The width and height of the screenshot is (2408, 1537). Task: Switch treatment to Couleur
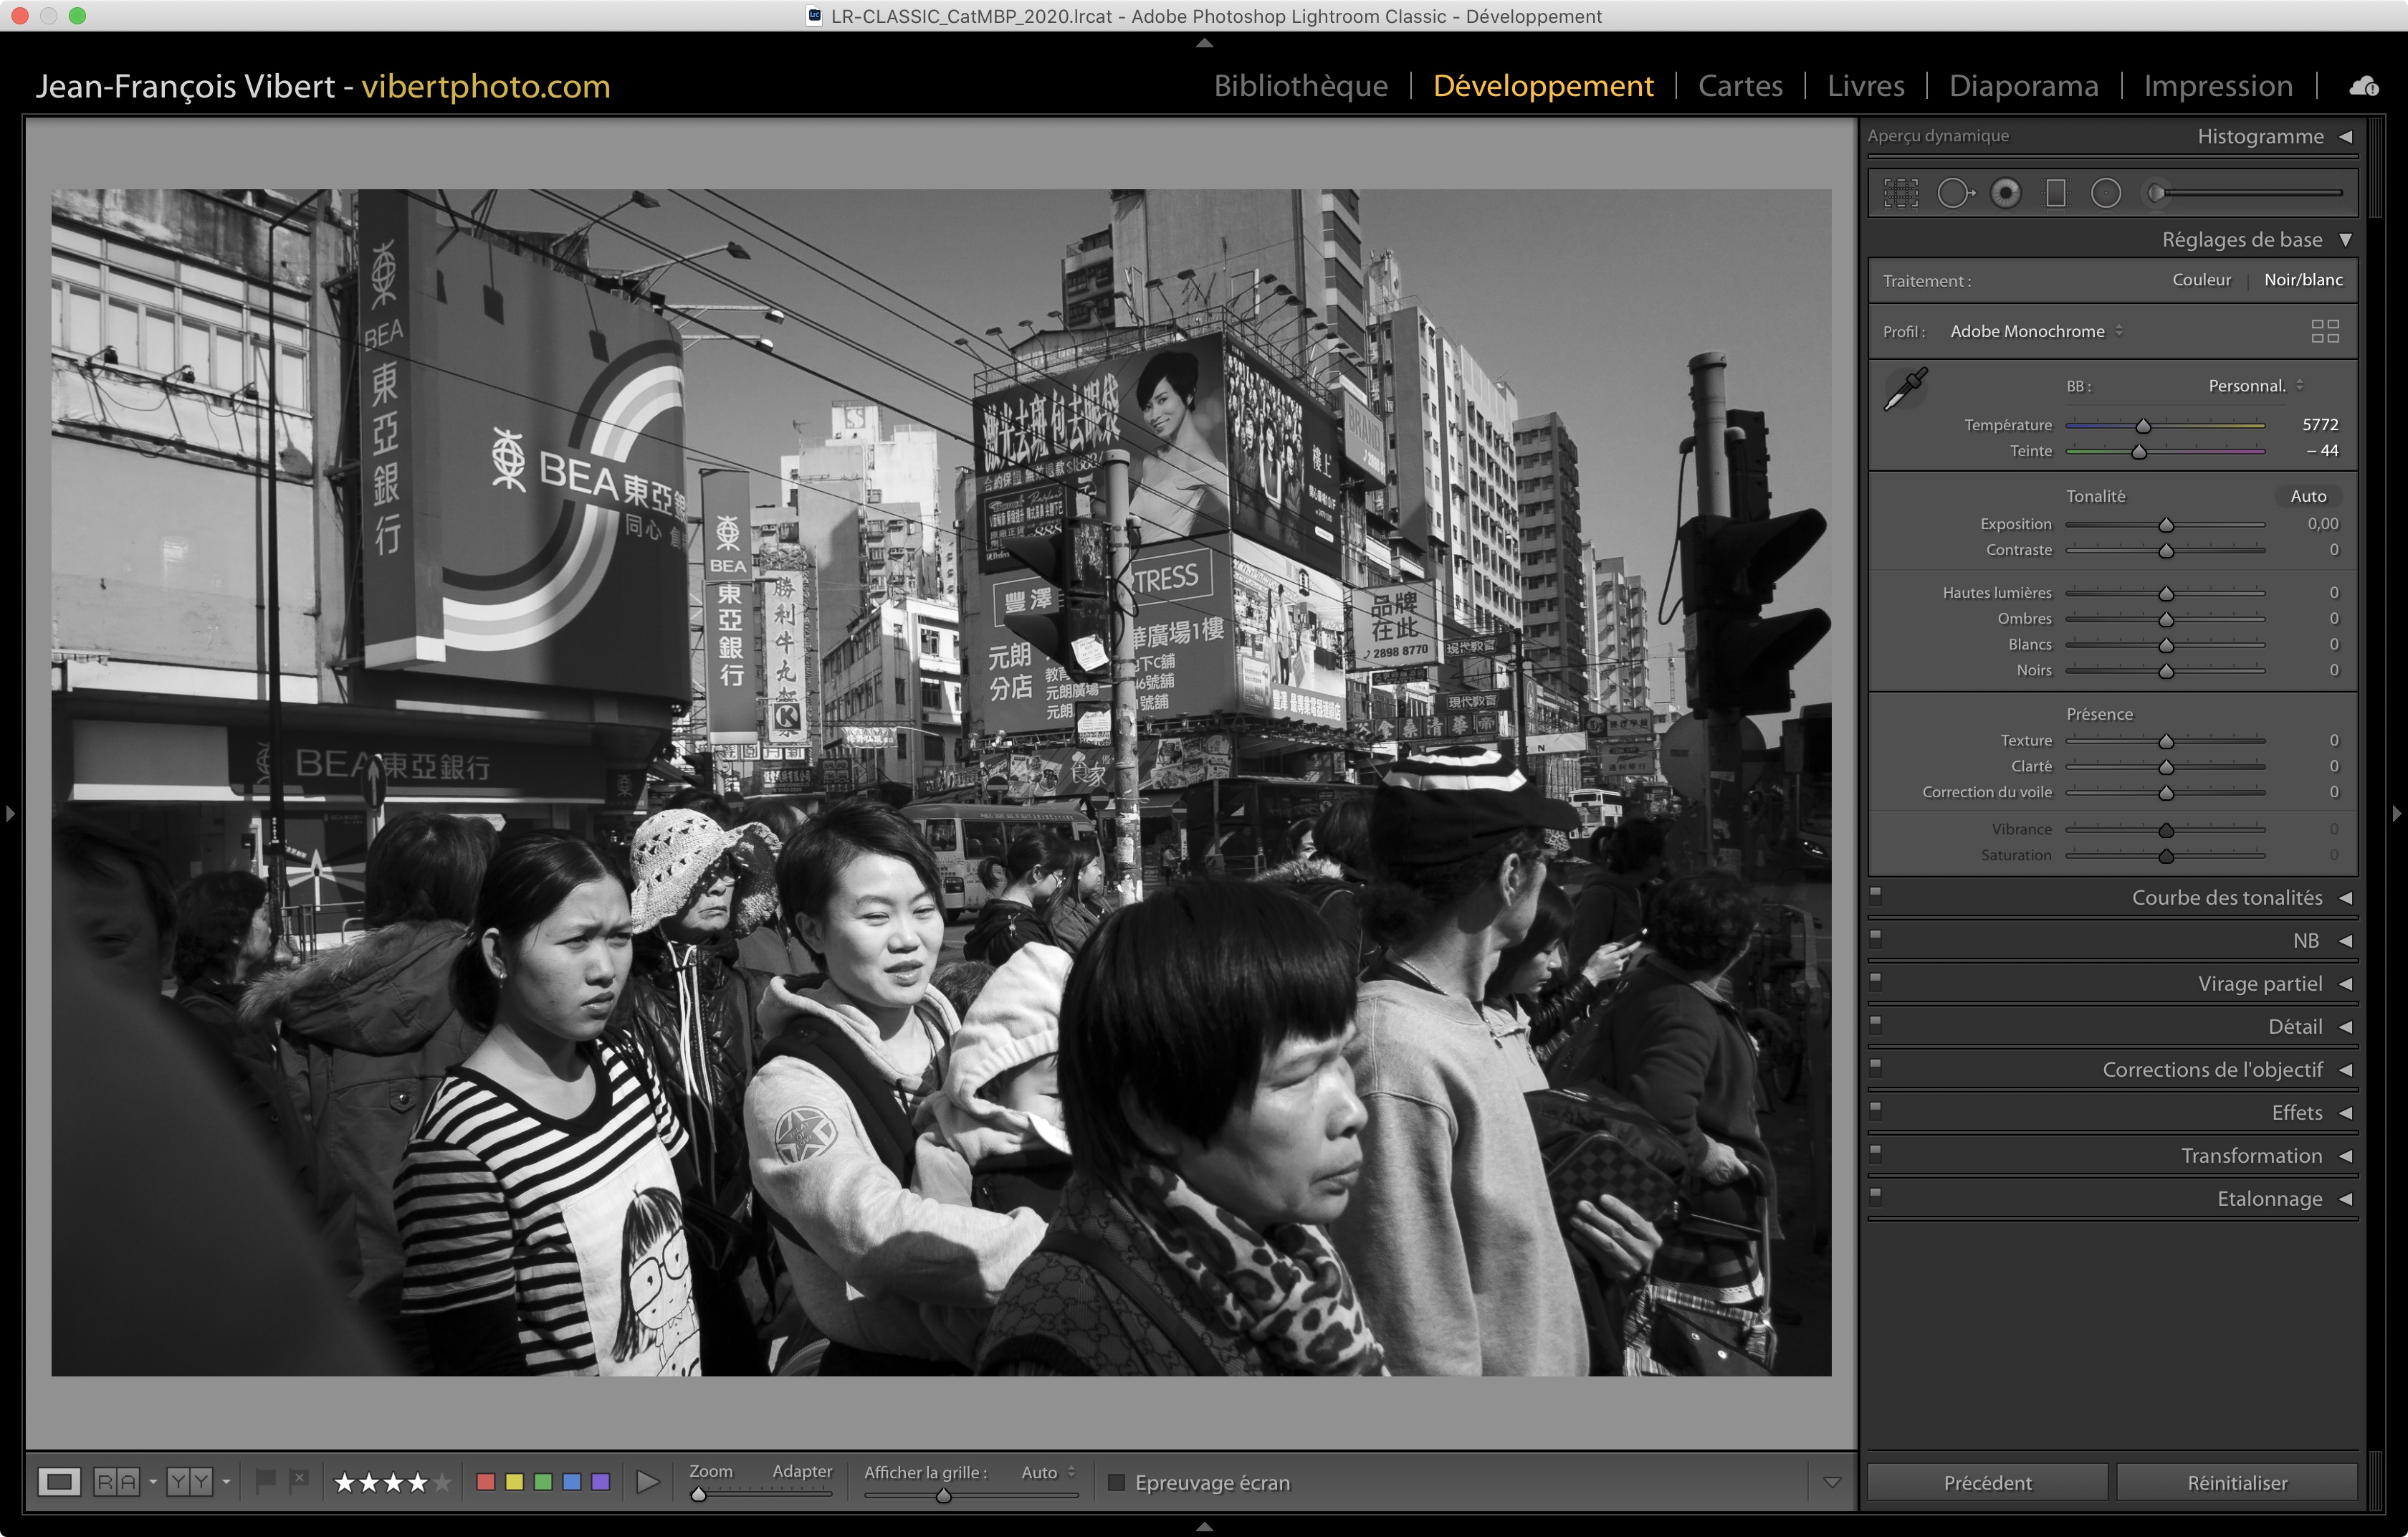pyautogui.click(x=2201, y=280)
